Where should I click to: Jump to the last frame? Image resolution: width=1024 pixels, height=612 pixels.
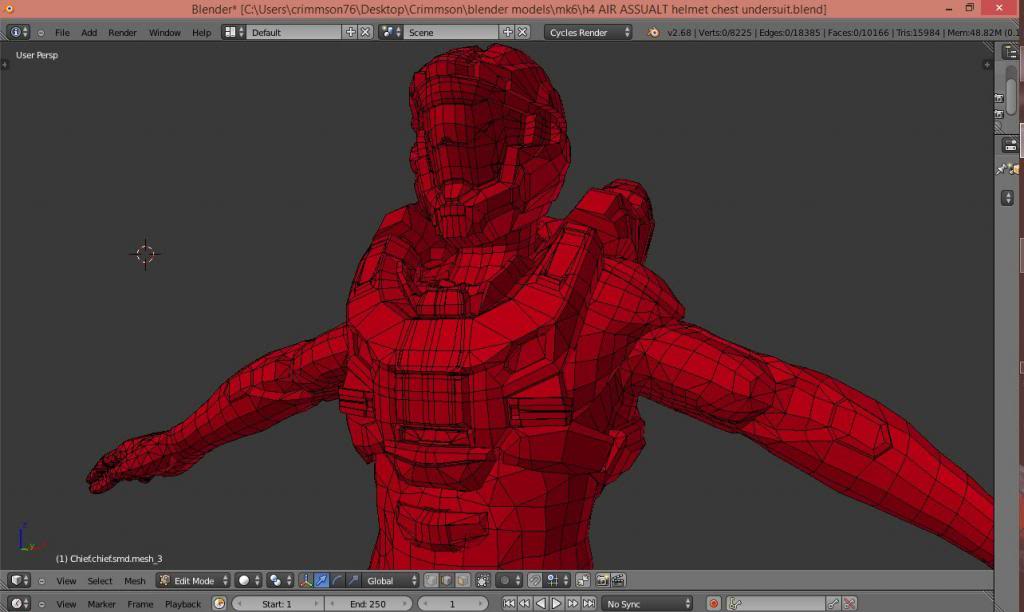(x=588, y=604)
